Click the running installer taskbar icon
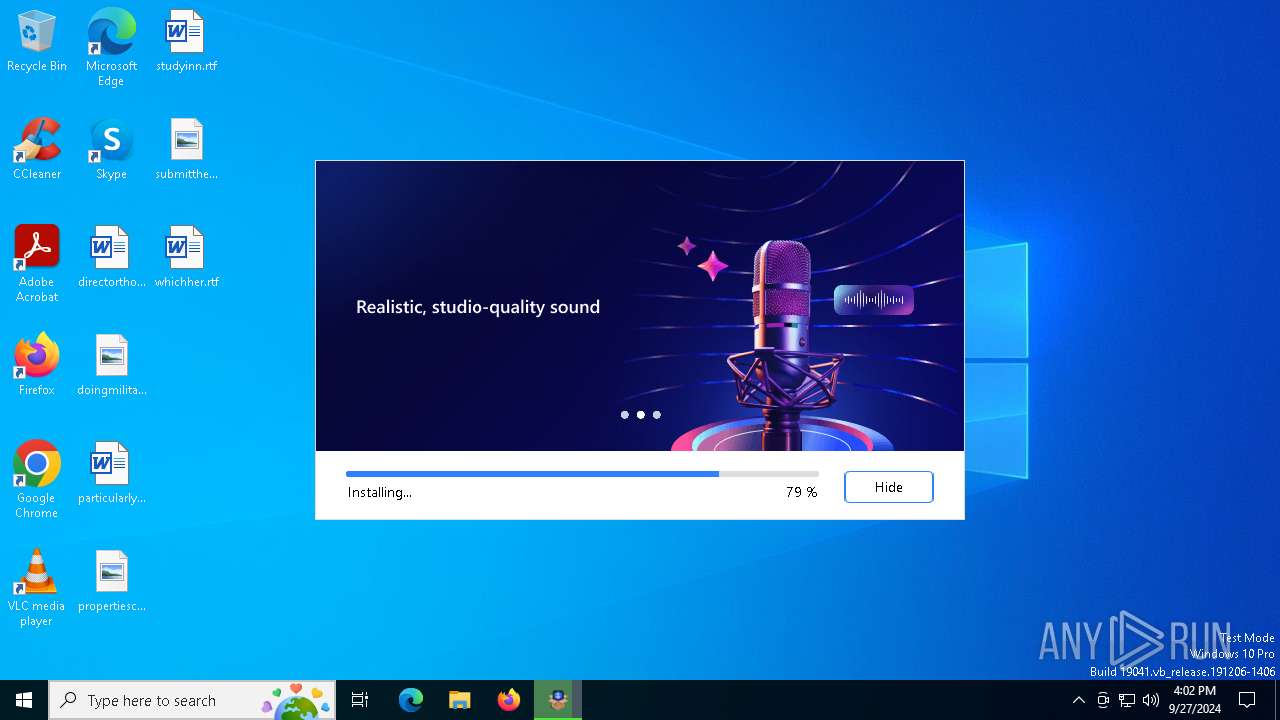The image size is (1280, 720). (558, 700)
